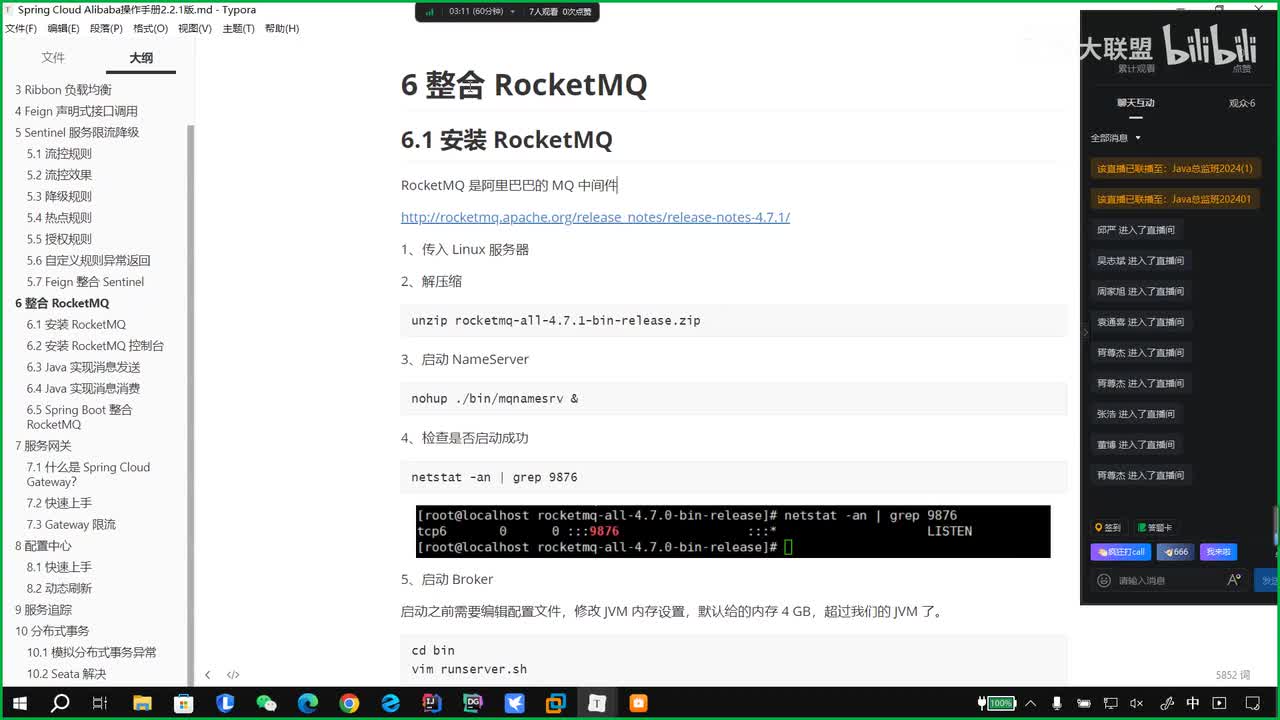This screenshot has height=720, width=1280.
Task: Select the 大纲 outline tab
Action: pos(141,58)
